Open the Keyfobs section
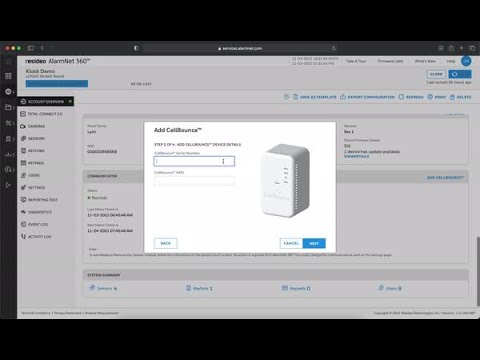The height and width of the screenshot is (360, 480). click(x=32, y=151)
